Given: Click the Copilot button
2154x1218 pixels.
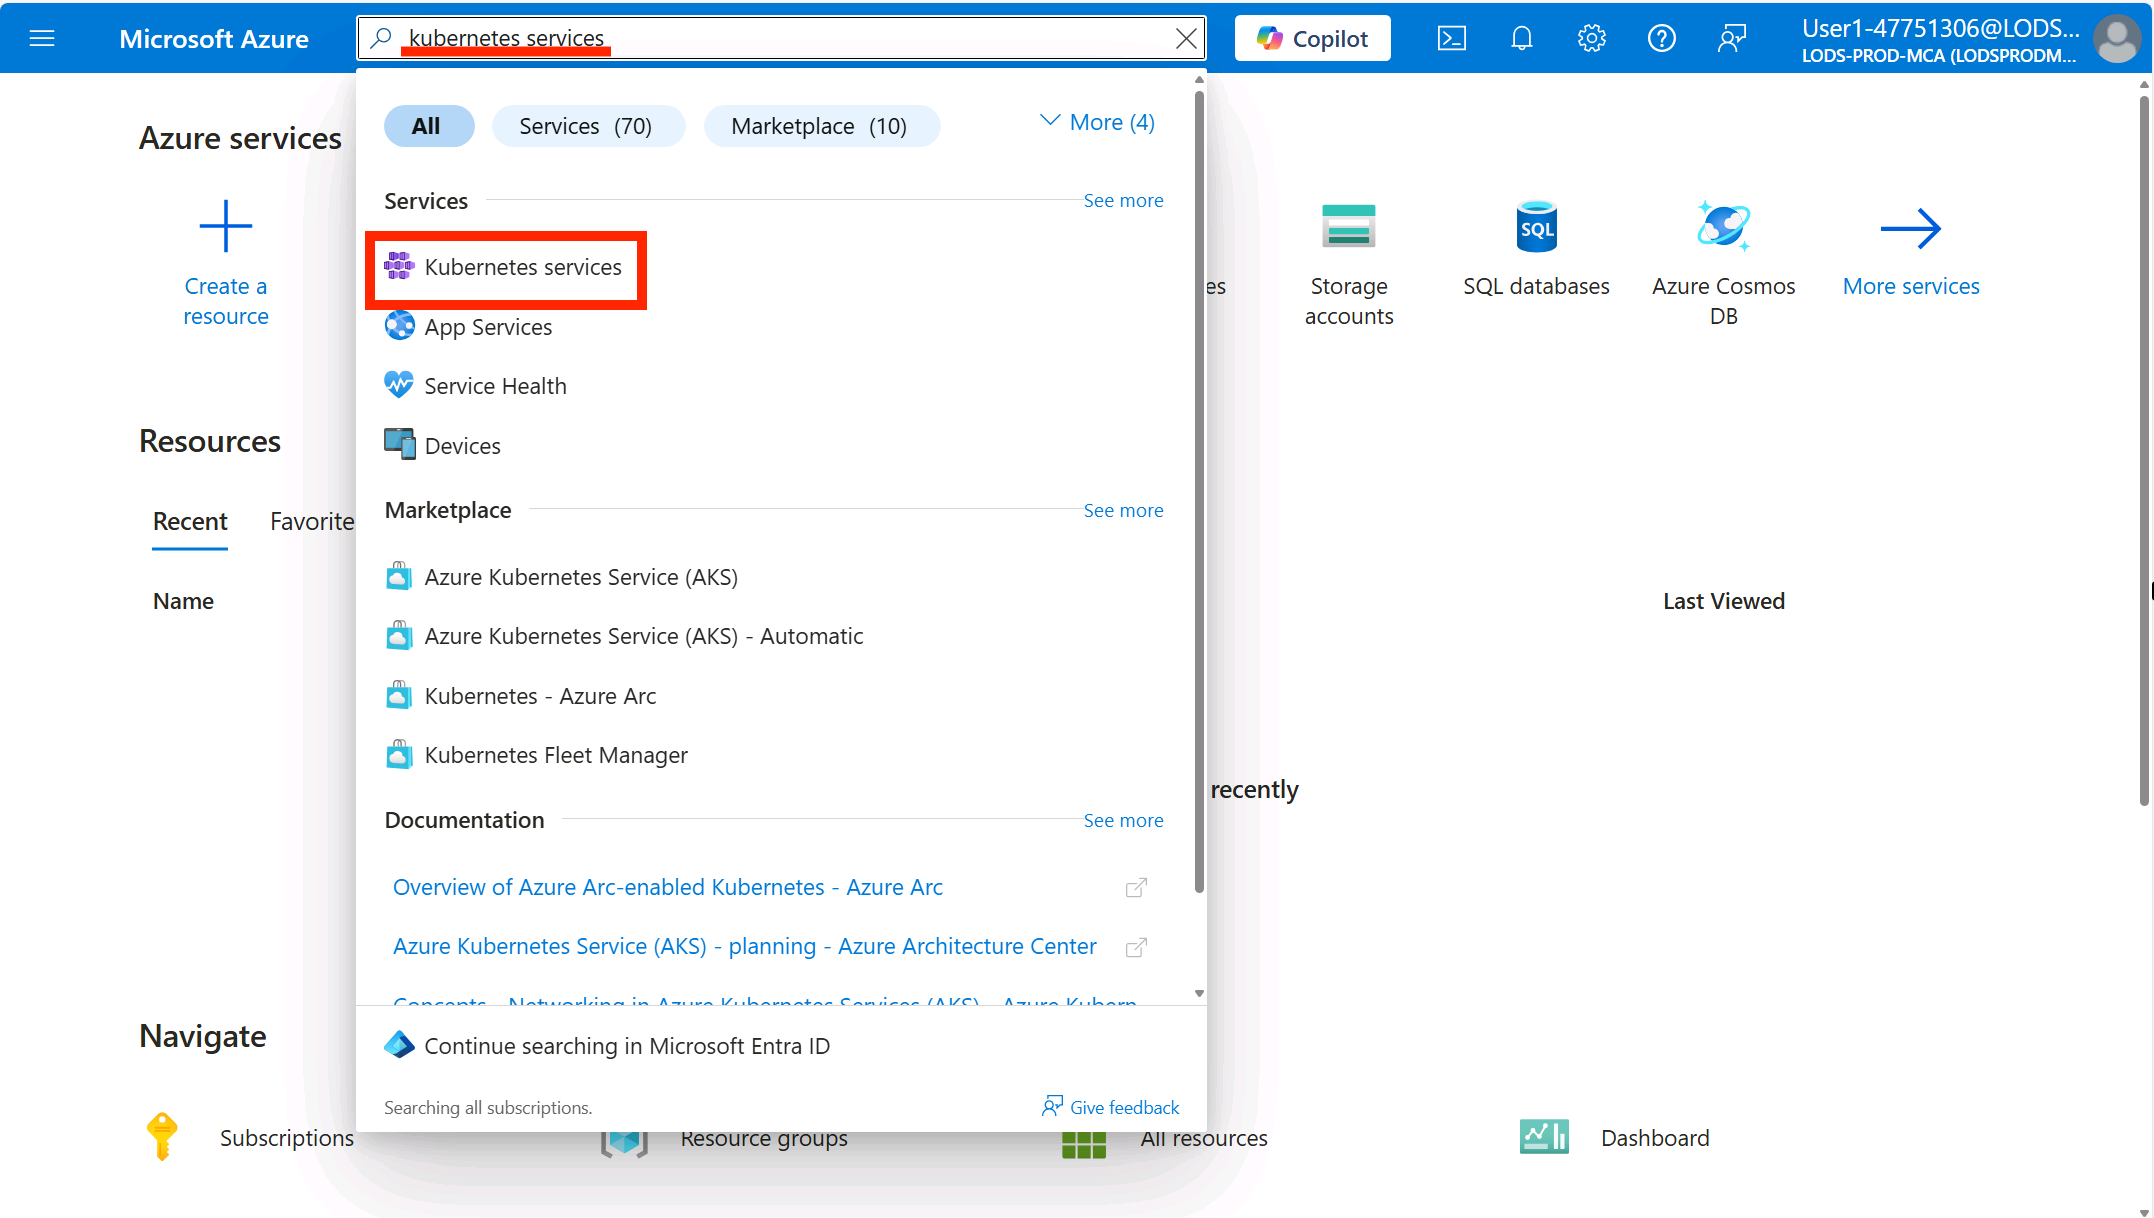Looking at the screenshot, I should pyautogui.click(x=1312, y=38).
